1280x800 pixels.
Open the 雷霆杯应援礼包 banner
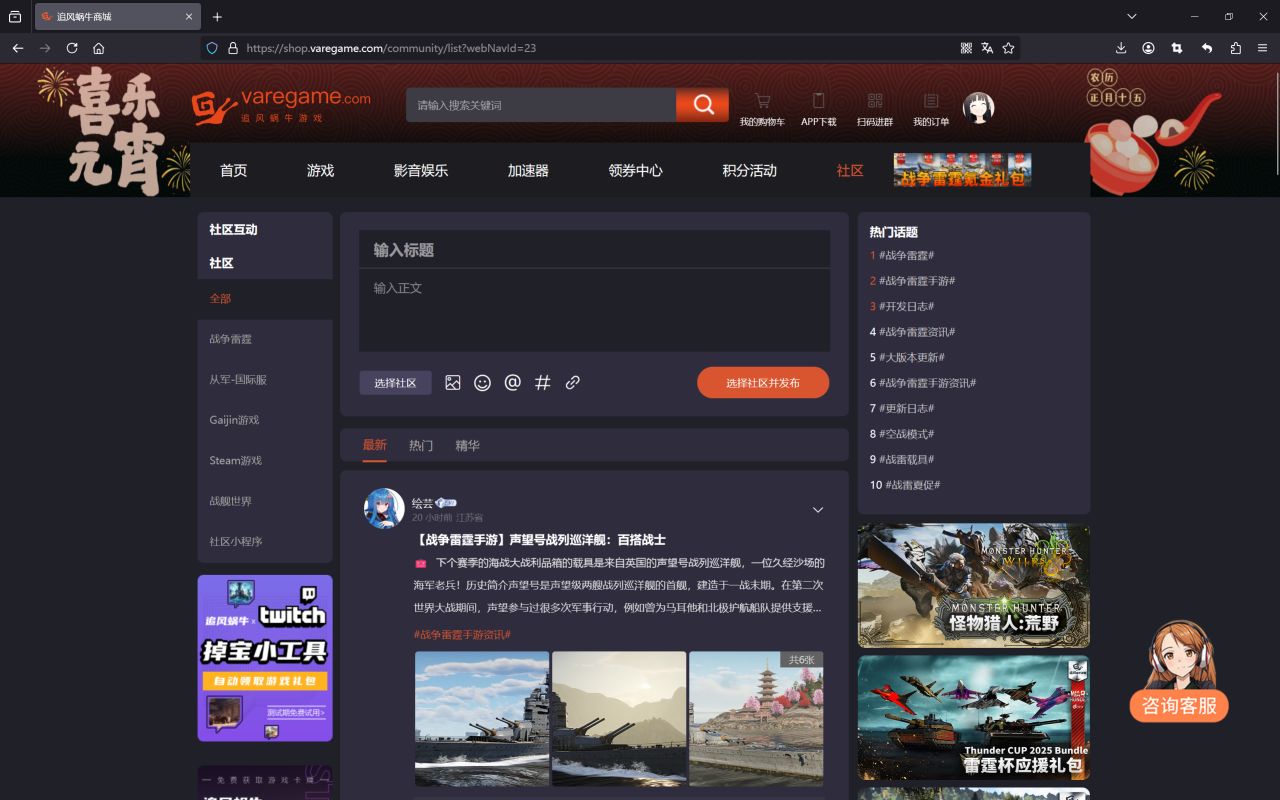tap(974, 718)
